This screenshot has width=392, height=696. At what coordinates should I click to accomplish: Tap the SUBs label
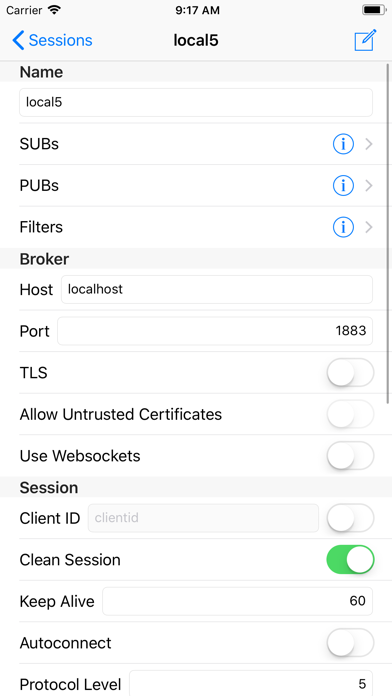[x=39, y=144]
